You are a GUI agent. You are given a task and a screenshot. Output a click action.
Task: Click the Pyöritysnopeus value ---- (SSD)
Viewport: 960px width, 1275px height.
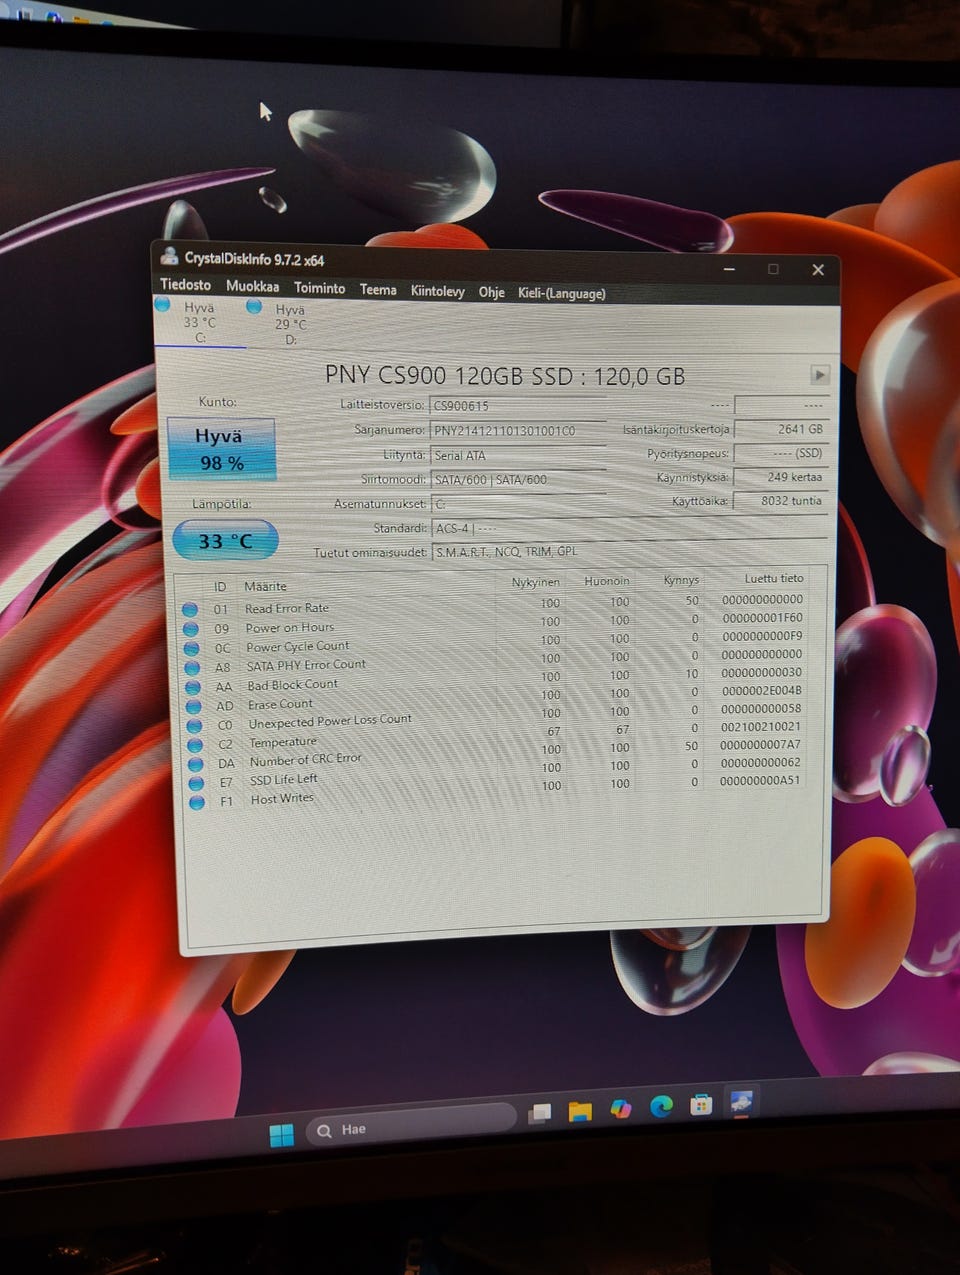pyautogui.click(x=780, y=453)
